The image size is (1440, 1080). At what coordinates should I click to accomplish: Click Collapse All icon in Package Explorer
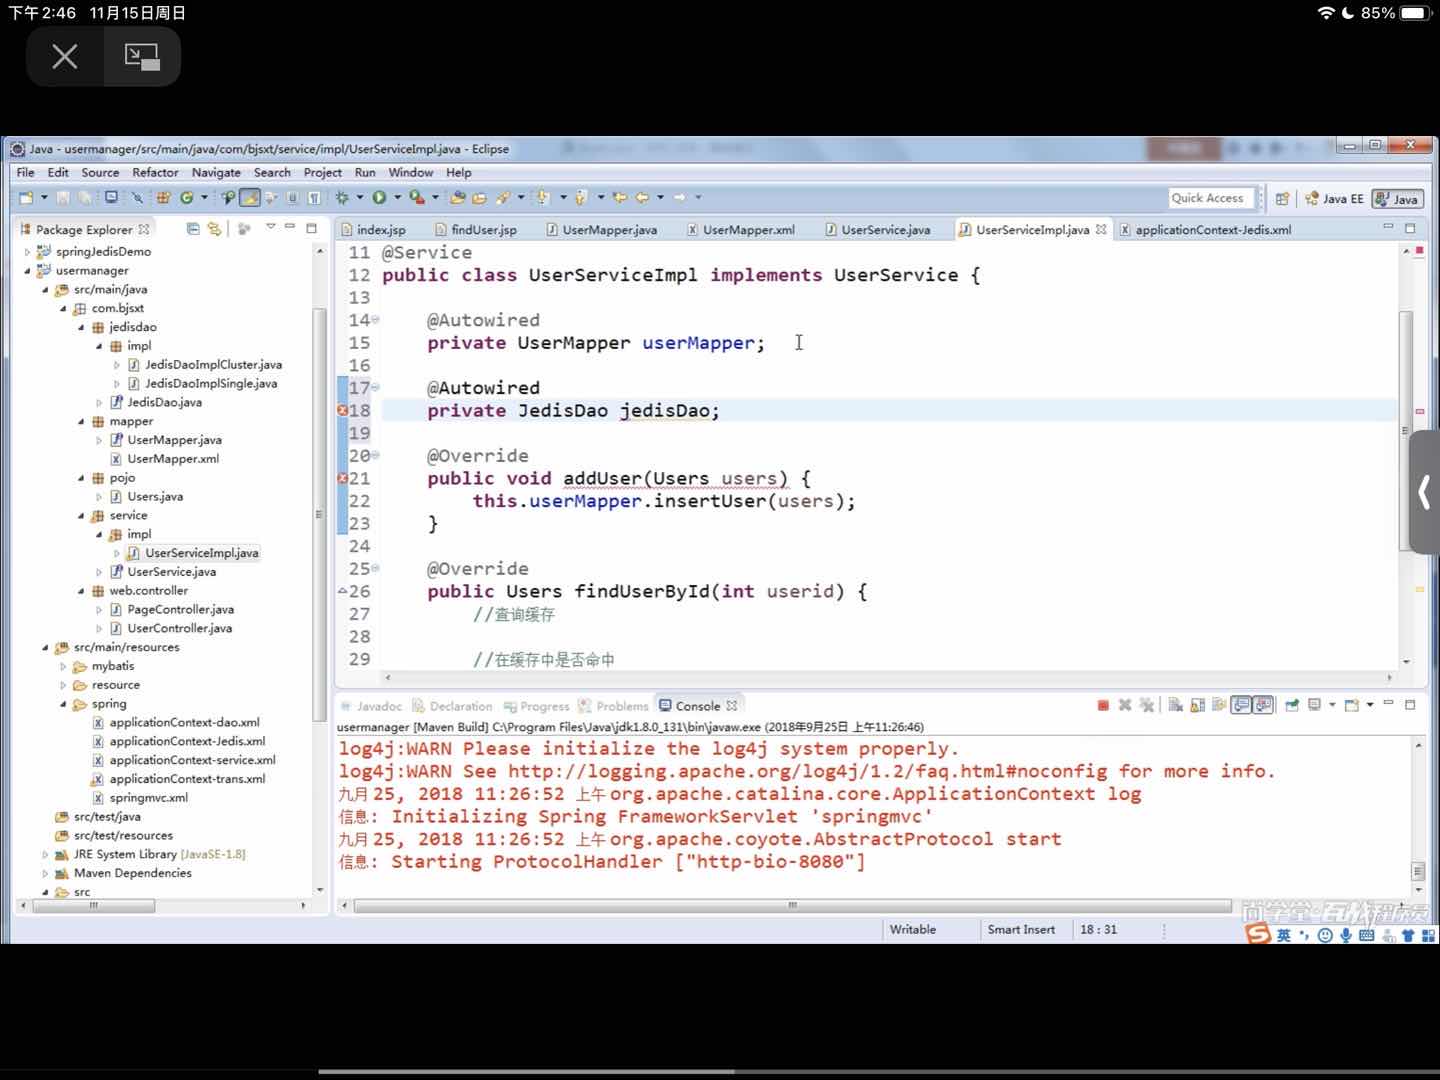193,229
